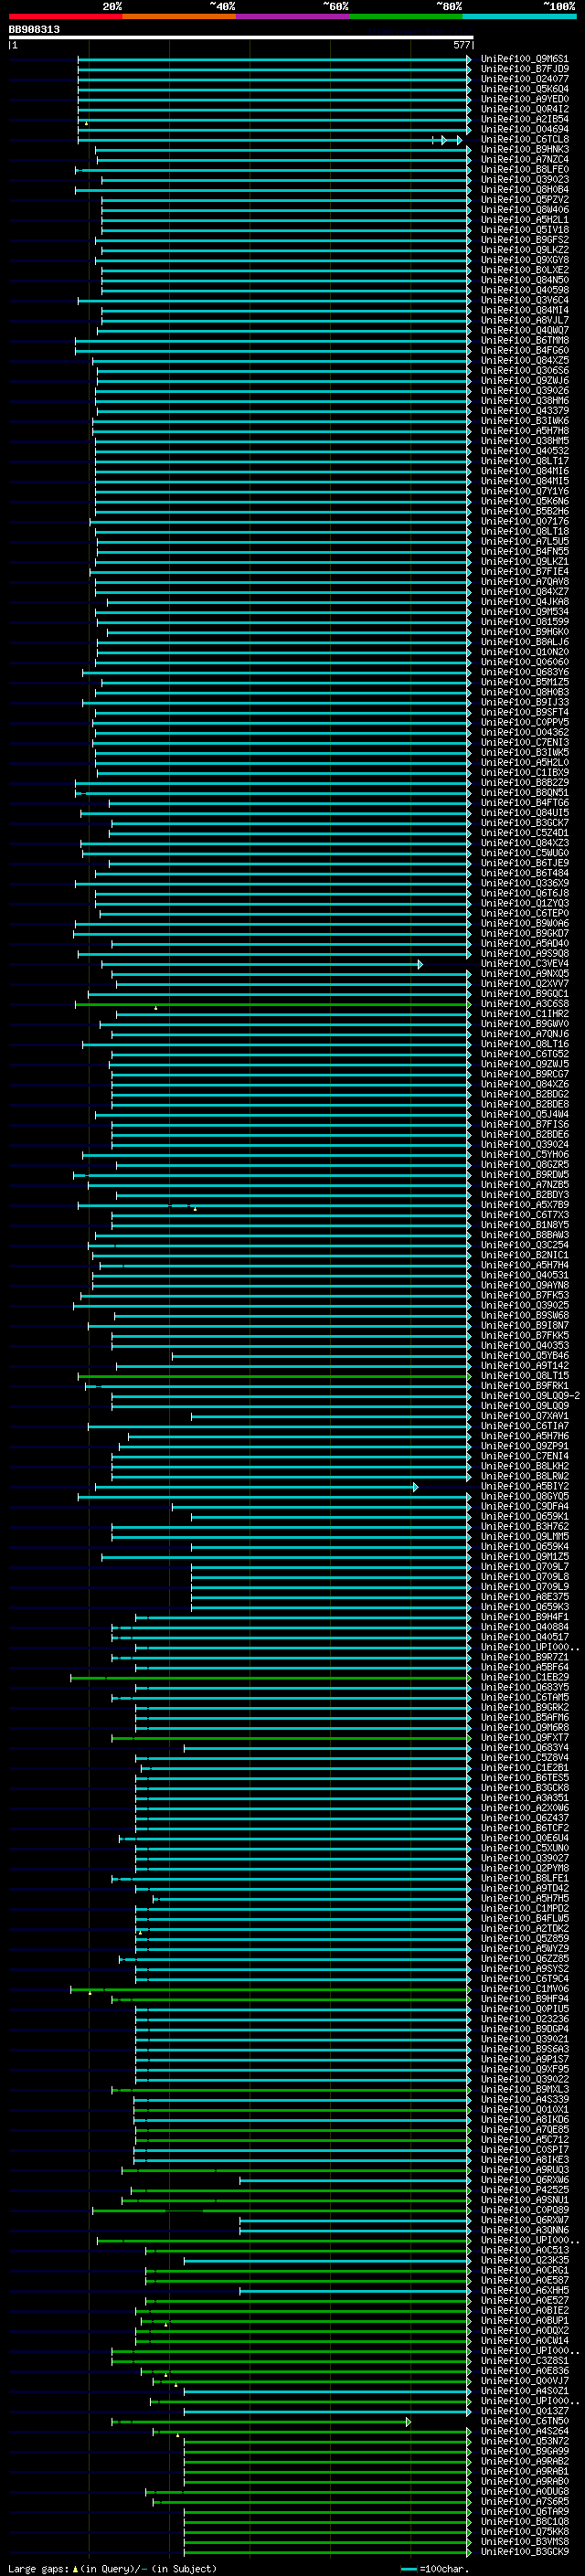
Task: Click the orange ~40% identity legend segment
Action: (179, 16)
